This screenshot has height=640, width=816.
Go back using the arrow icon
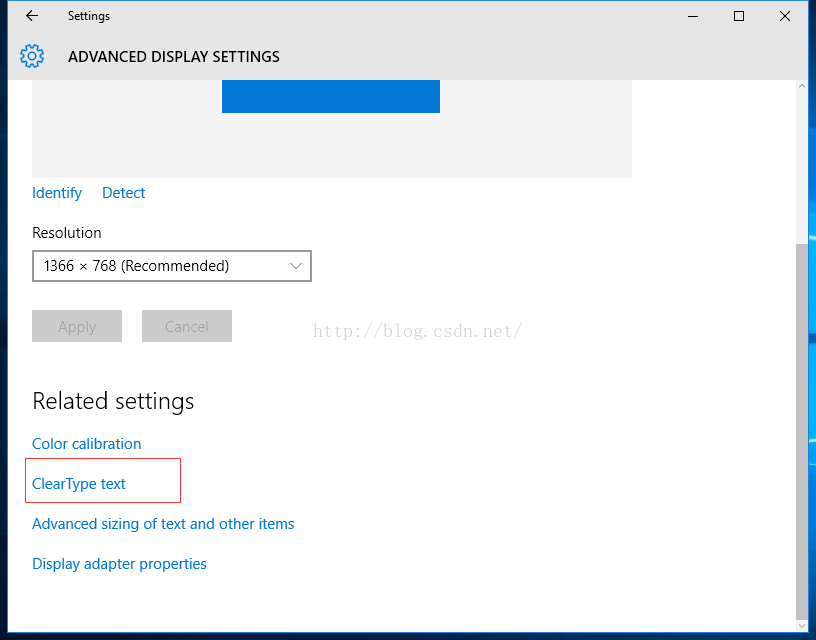point(32,16)
